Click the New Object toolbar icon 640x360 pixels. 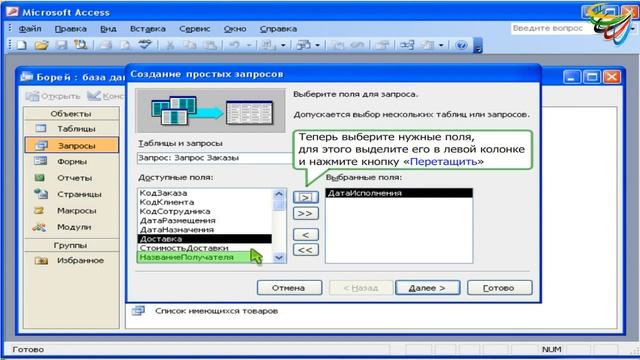pos(428,45)
